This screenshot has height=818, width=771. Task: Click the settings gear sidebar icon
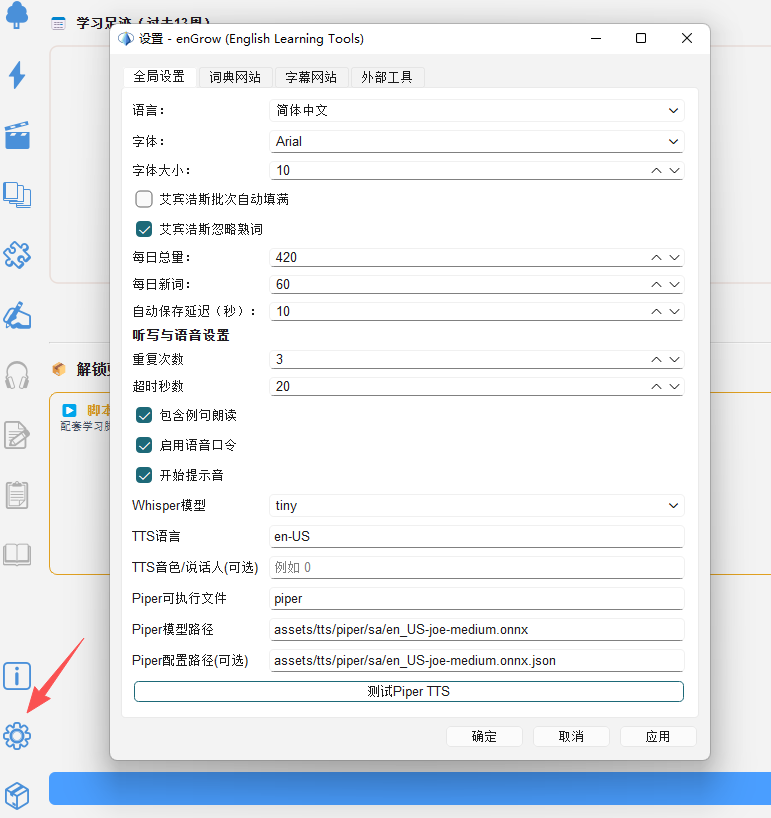17,736
